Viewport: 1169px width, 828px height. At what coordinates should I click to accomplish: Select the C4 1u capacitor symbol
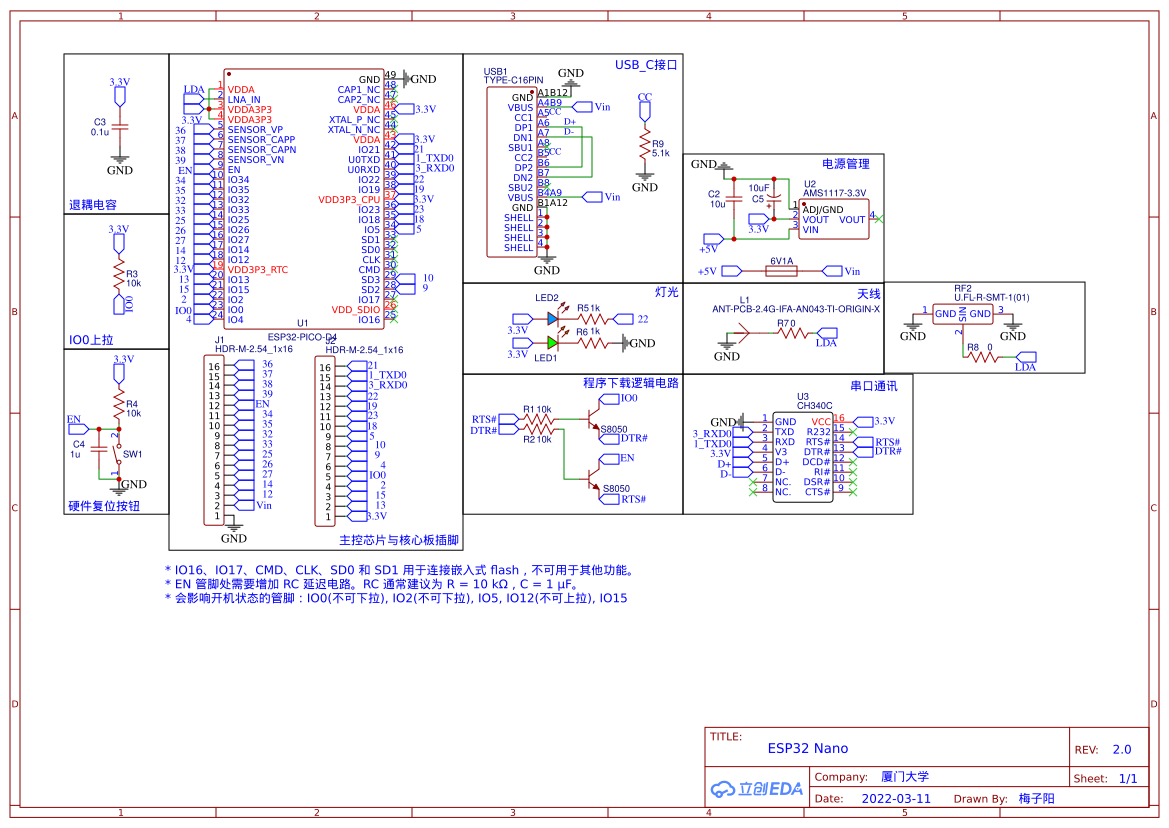point(98,451)
